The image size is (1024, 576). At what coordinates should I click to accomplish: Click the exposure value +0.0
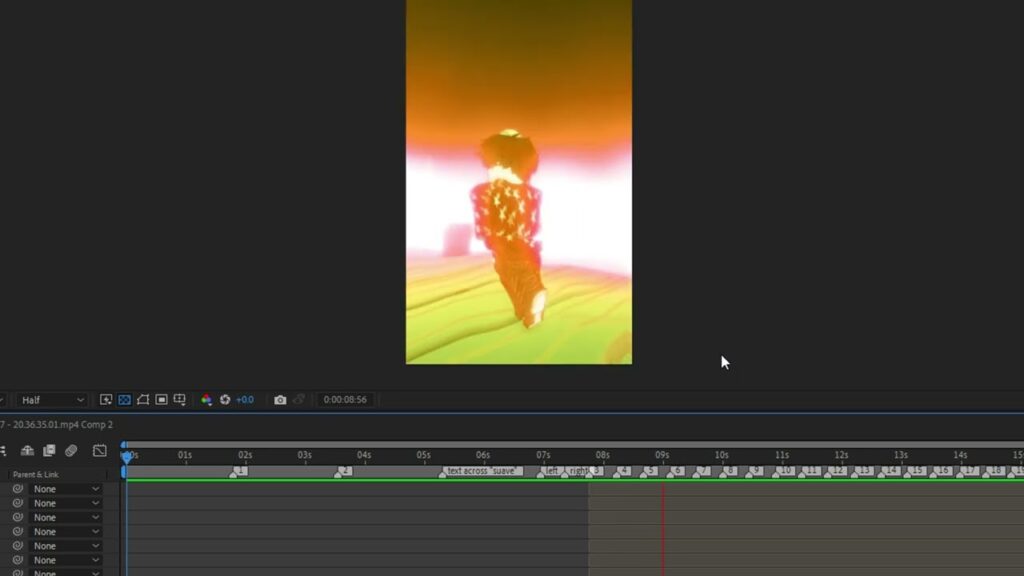tap(245, 400)
